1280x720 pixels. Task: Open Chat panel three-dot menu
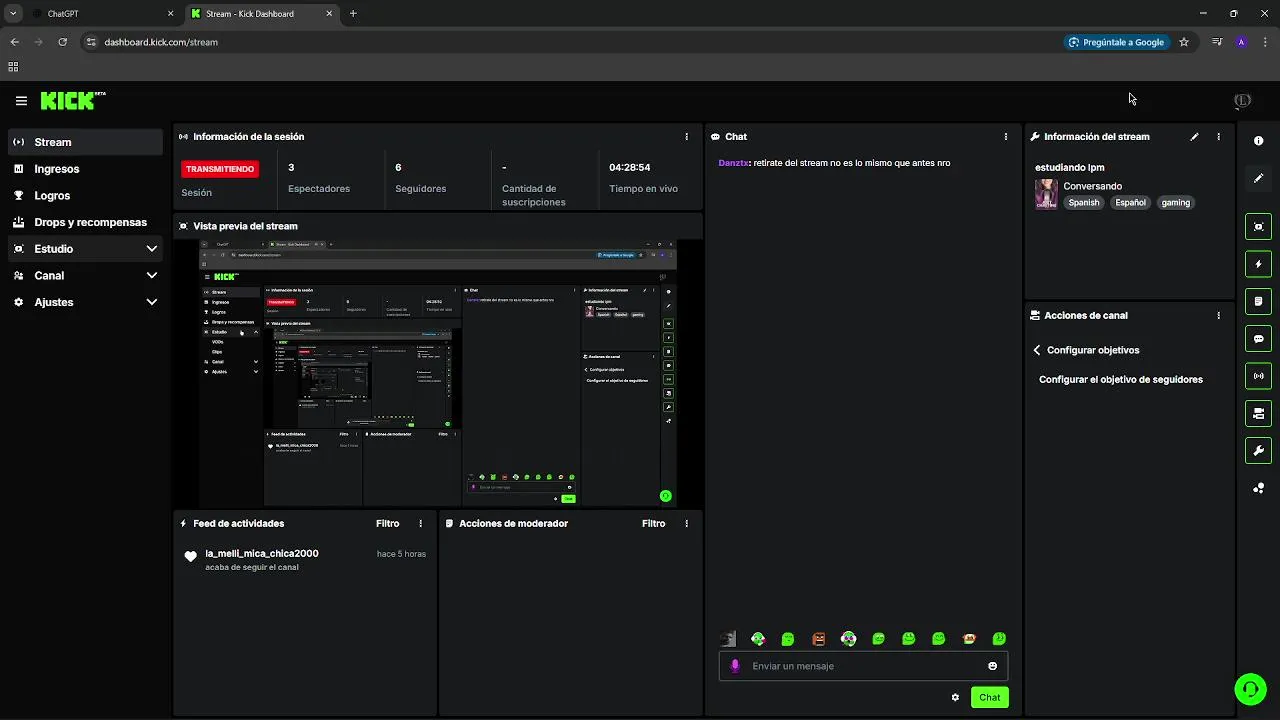click(x=1006, y=137)
